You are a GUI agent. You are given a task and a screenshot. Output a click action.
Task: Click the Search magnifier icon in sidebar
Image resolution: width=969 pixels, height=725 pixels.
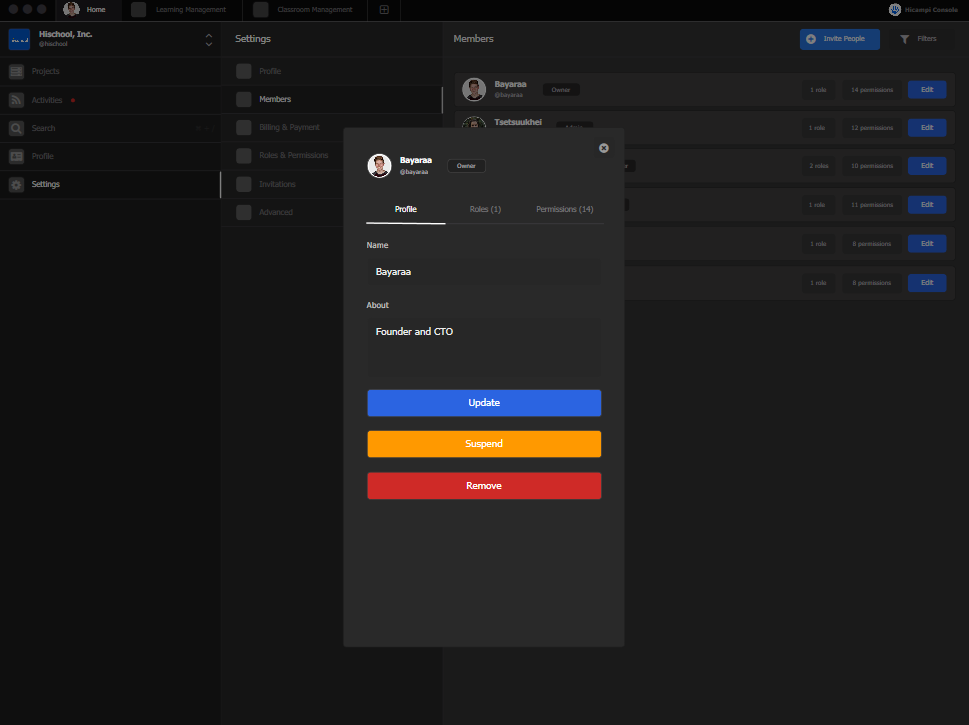tap(16, 128)
